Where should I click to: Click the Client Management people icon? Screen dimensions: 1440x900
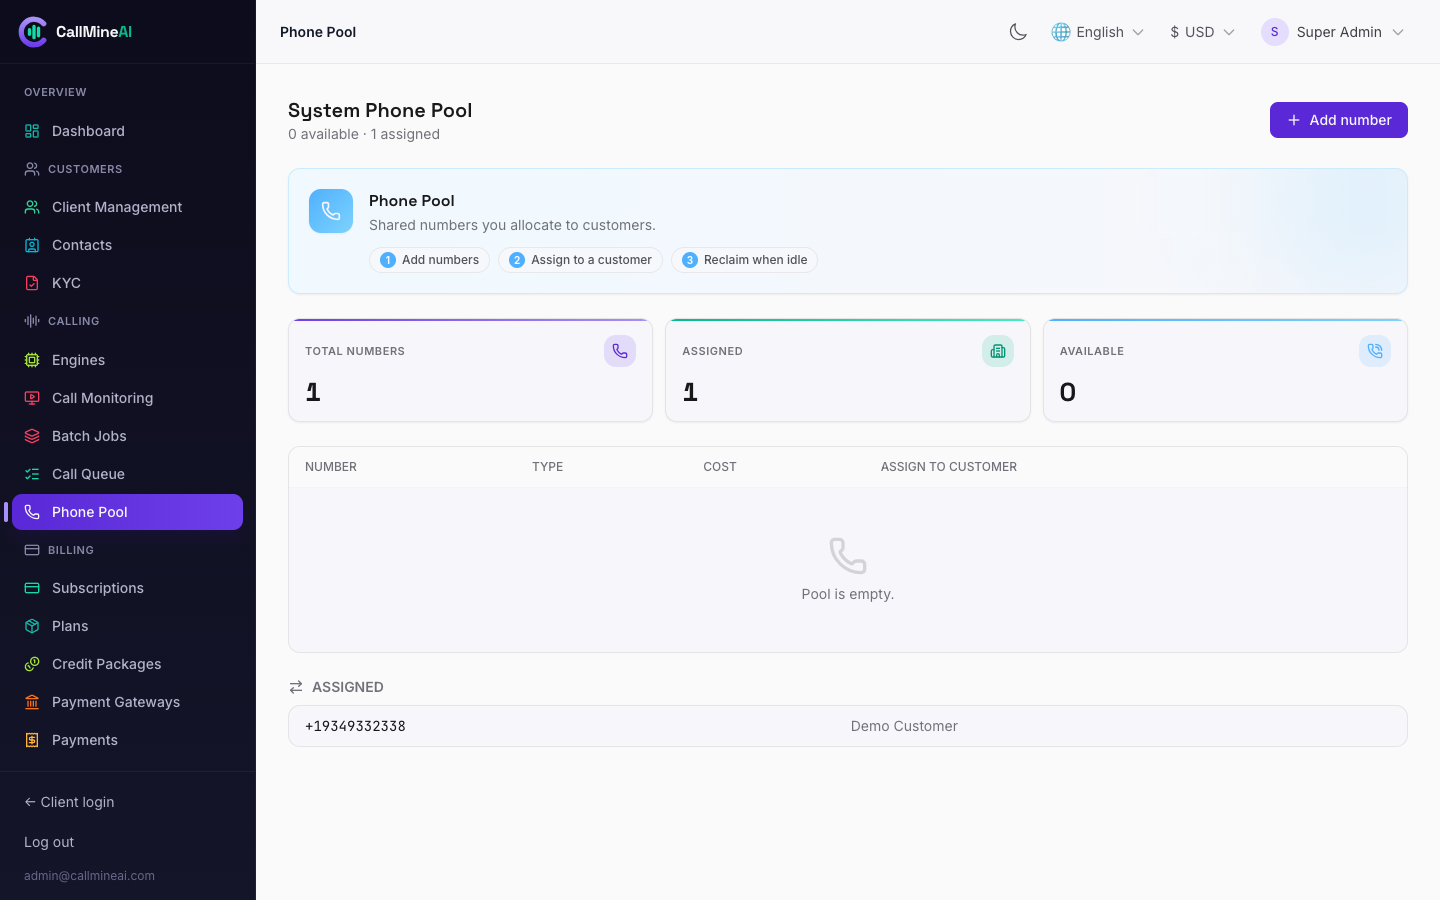tap(32, 207)
